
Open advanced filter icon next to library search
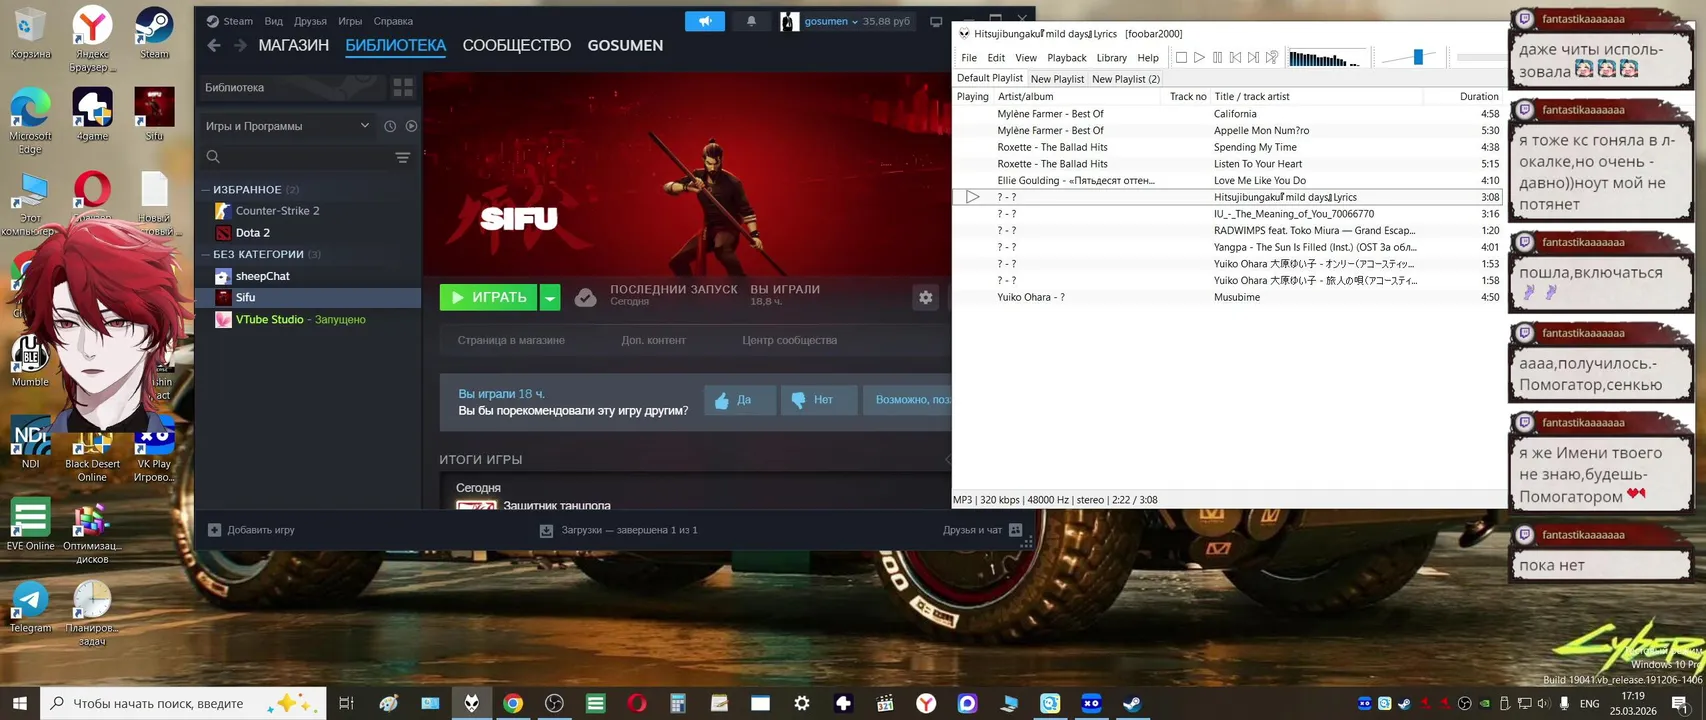pos(402,157)
